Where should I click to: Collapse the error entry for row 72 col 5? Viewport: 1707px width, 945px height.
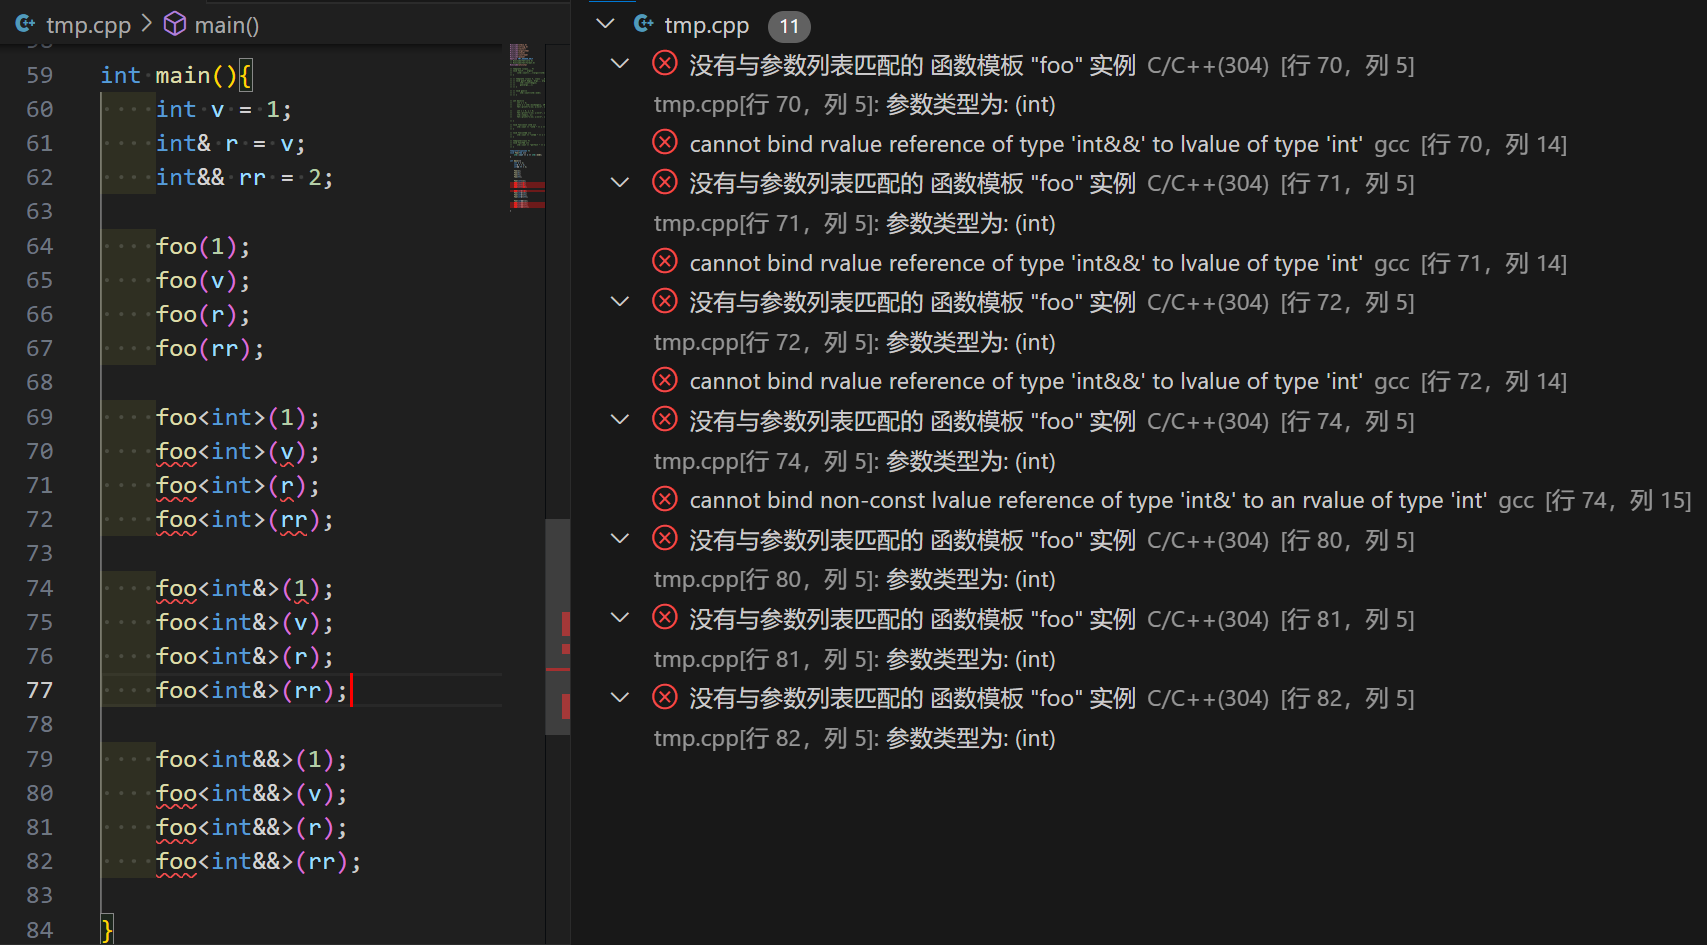coord(620,302)
